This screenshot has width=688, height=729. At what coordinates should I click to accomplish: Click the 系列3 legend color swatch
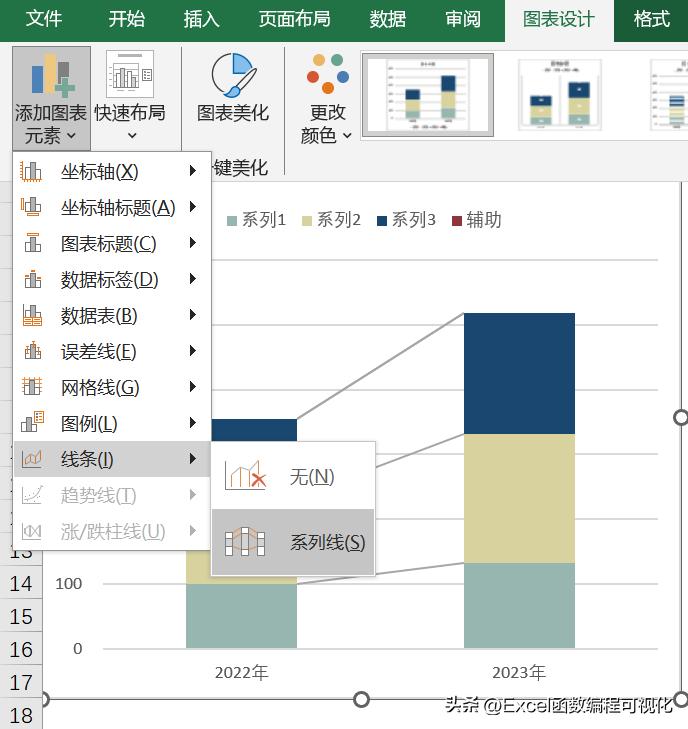coord(382,221)
